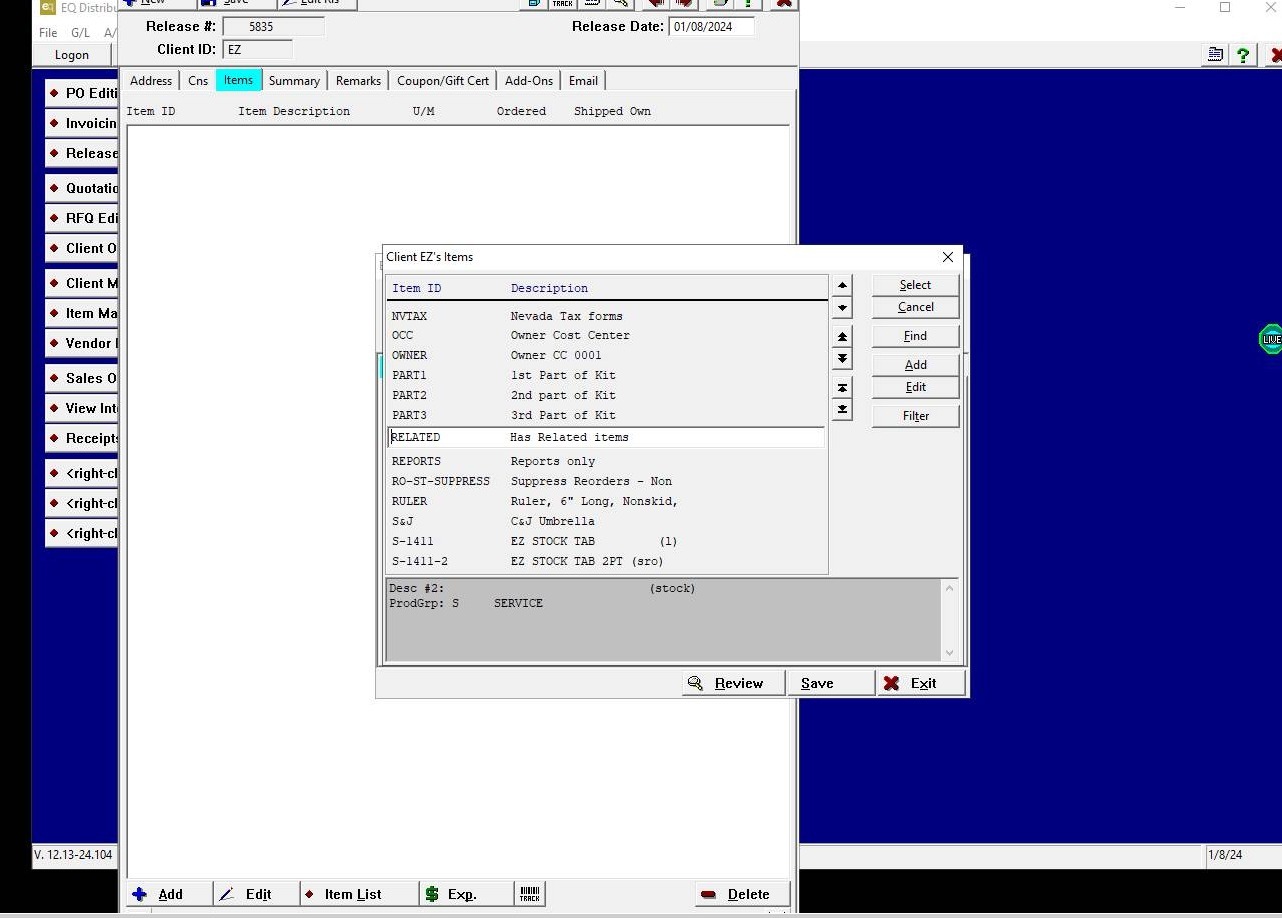This screenshot has height=918, width=1282.
Task: Select the REPORTS item row
Action: 607,461
